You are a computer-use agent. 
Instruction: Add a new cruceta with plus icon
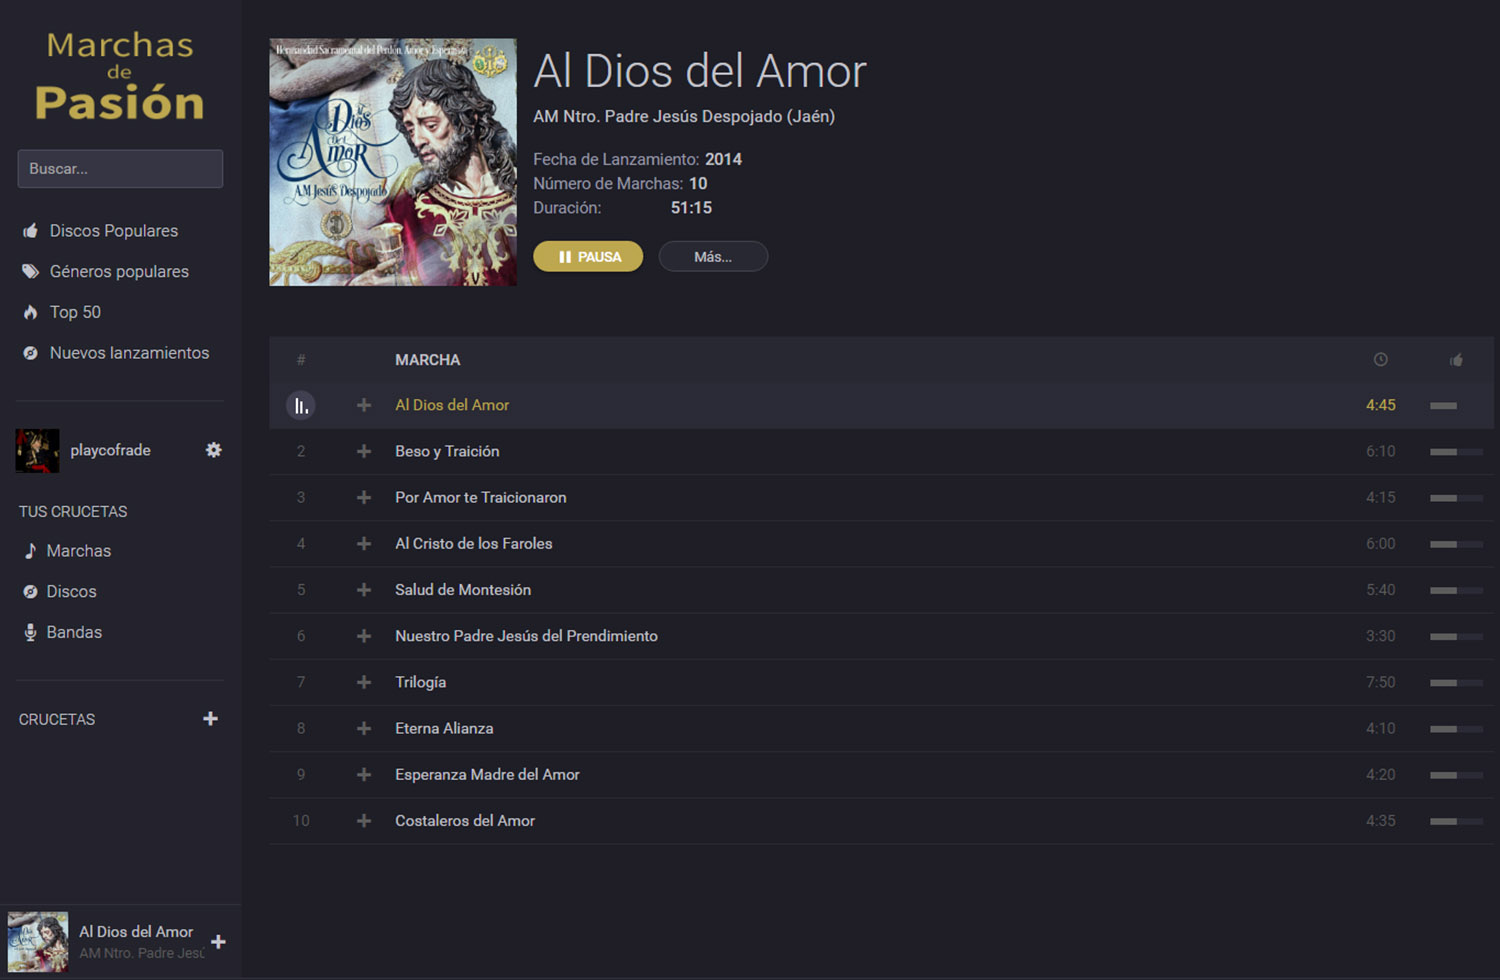tap(210, 719)
